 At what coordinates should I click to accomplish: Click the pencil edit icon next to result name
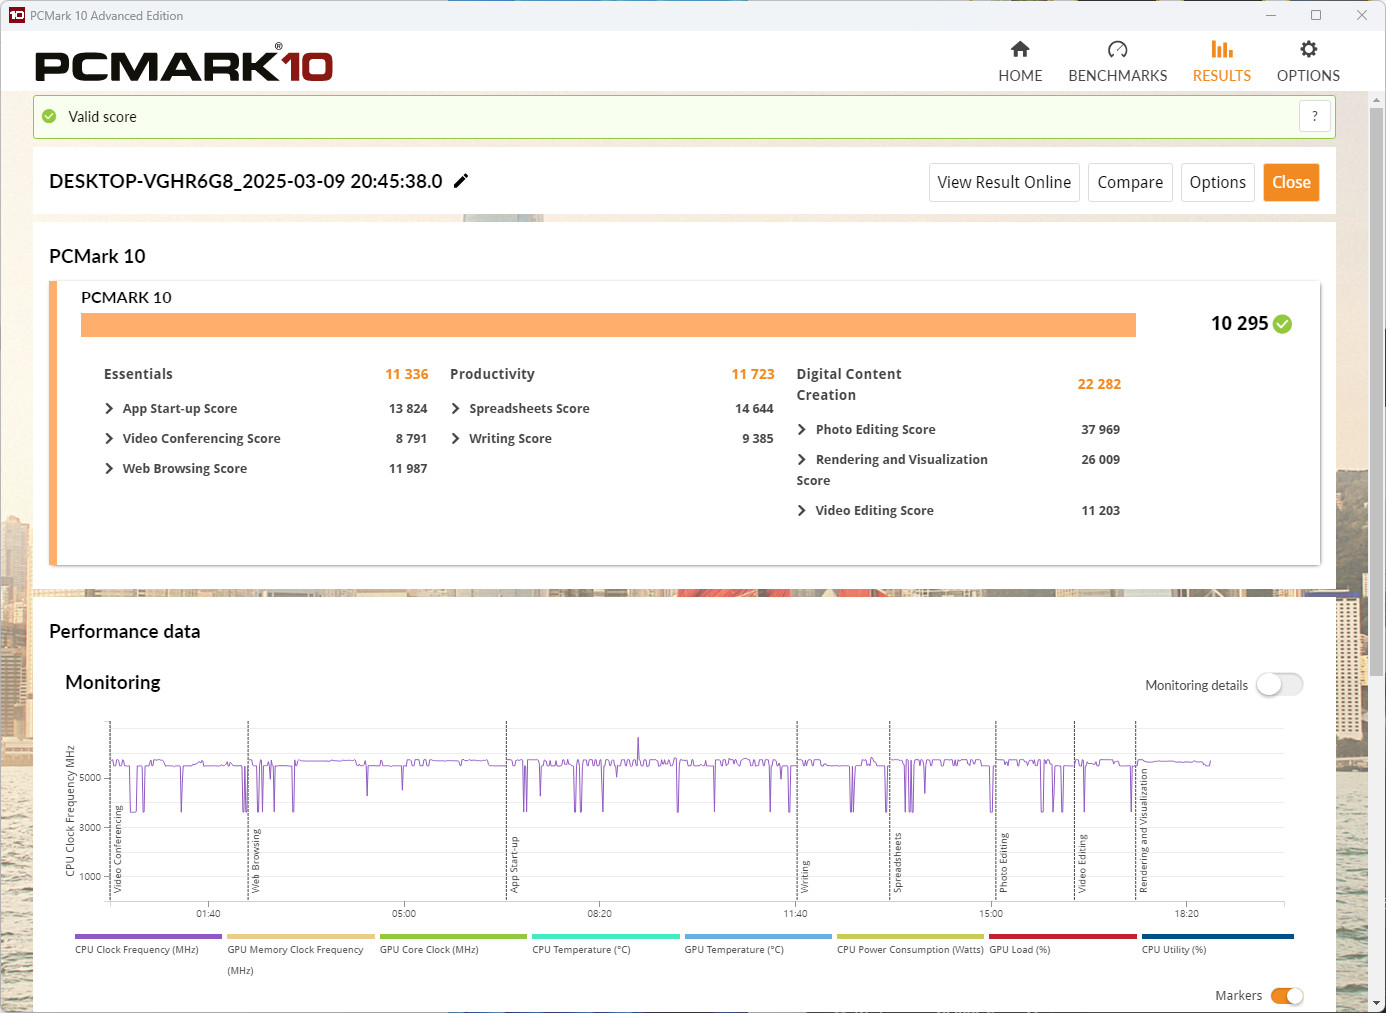click(x=461, y=181)
